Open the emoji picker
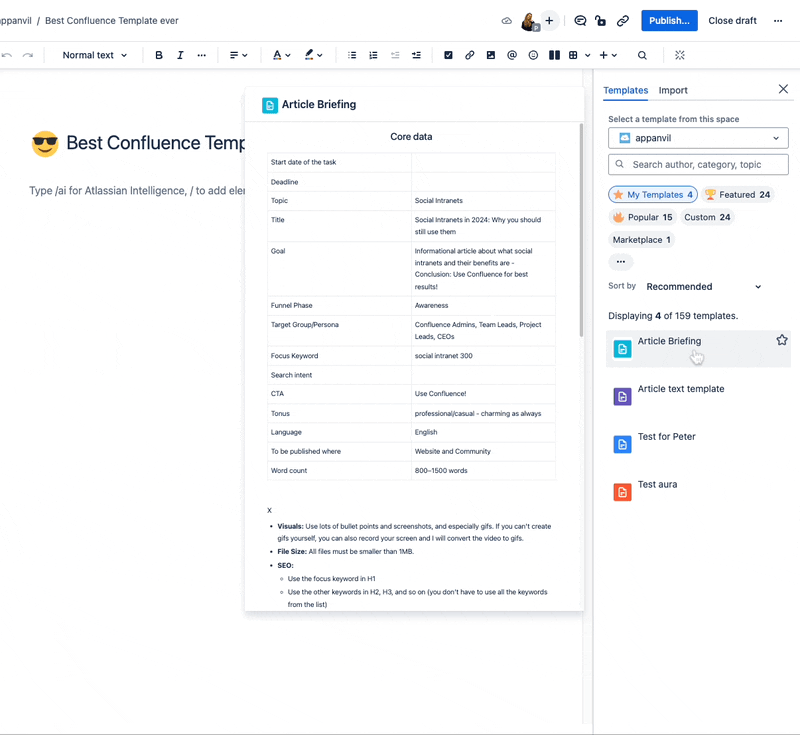The width and height of the screenshot is (800, 735). click(x=533, y=55)
